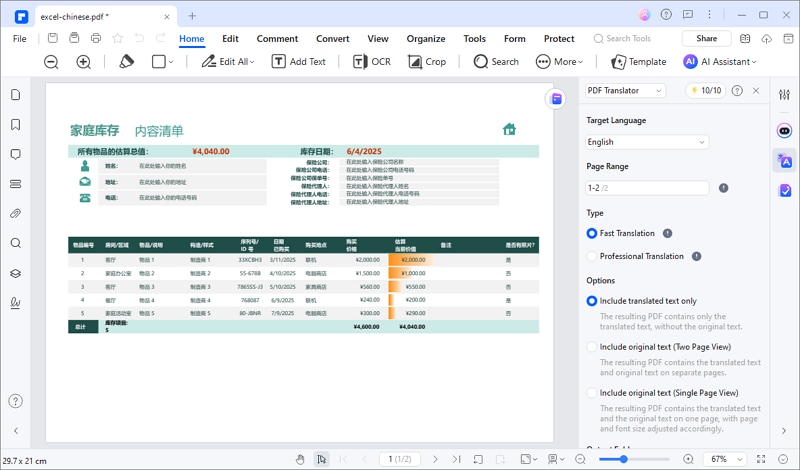The width and height of the screenshot is (800, 470).
Task: Click the Print icon in quick toolbar
Action: [x=95, y=38]
